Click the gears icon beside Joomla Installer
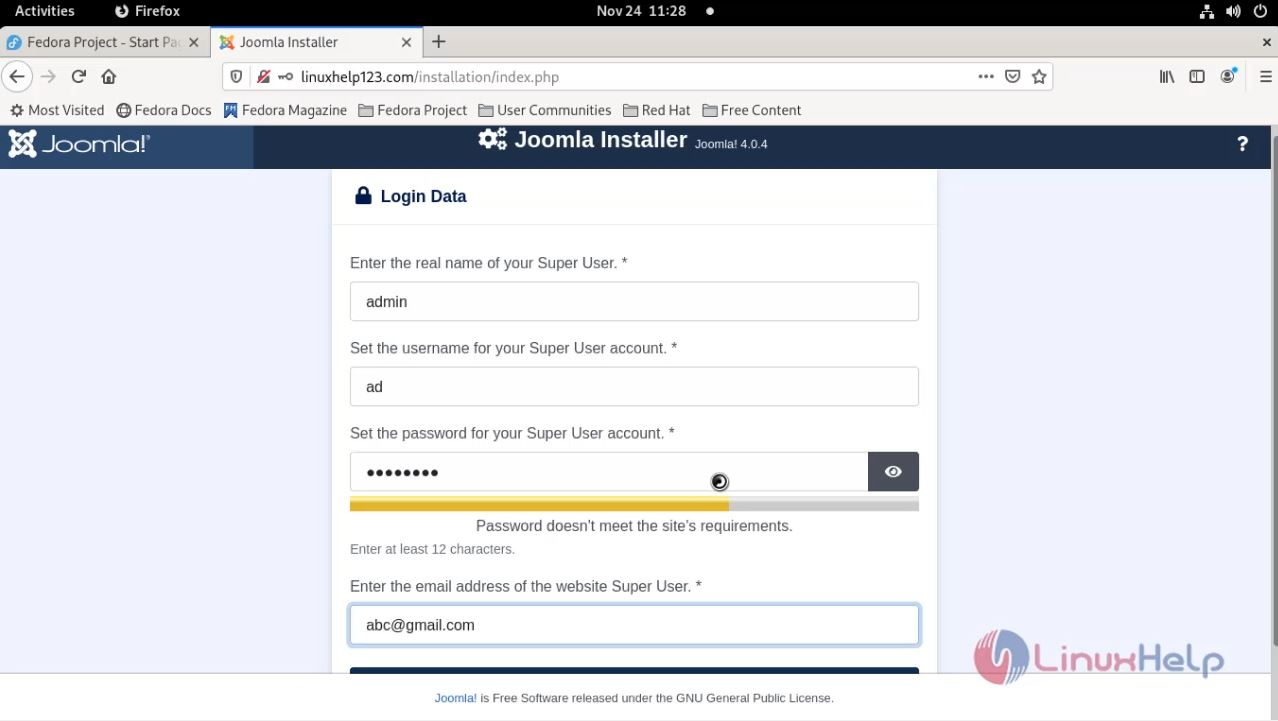 492,140
